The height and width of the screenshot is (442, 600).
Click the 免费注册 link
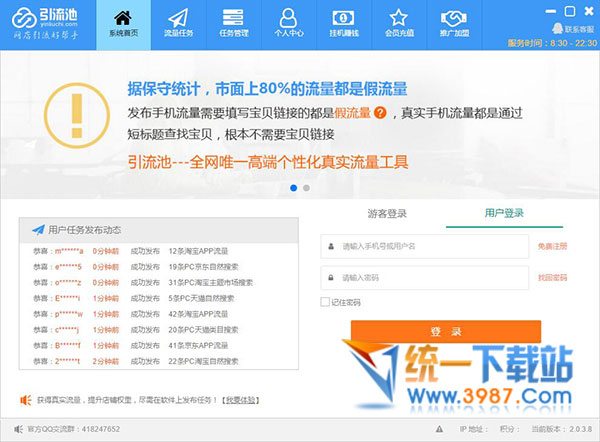tap(552, 246)
